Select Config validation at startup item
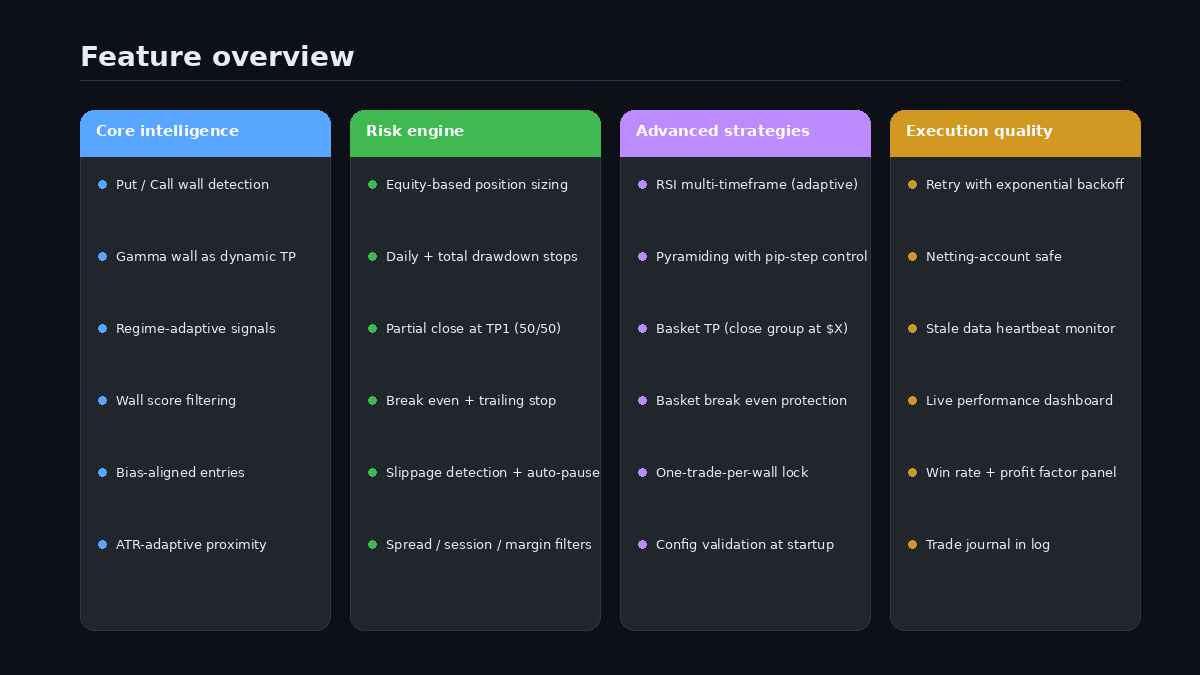 (x=744, y=545)
